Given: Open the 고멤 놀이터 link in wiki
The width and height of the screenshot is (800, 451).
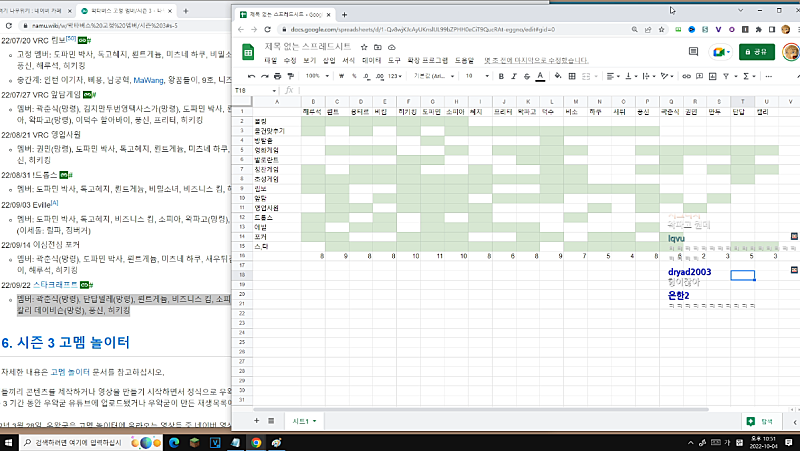Looking at the screenshot, I should [70, 372].
